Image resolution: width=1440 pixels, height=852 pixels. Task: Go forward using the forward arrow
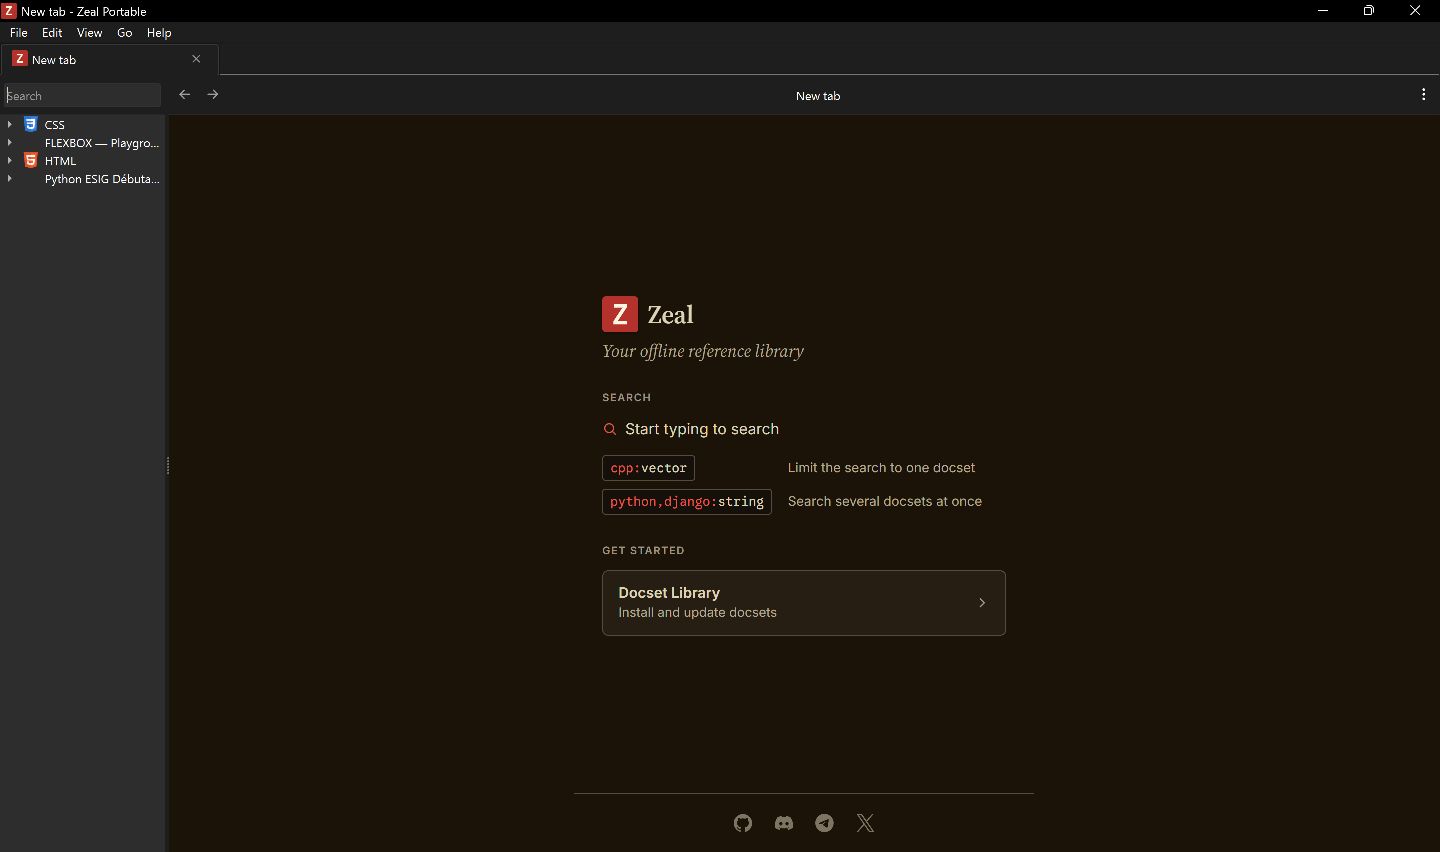213,95
